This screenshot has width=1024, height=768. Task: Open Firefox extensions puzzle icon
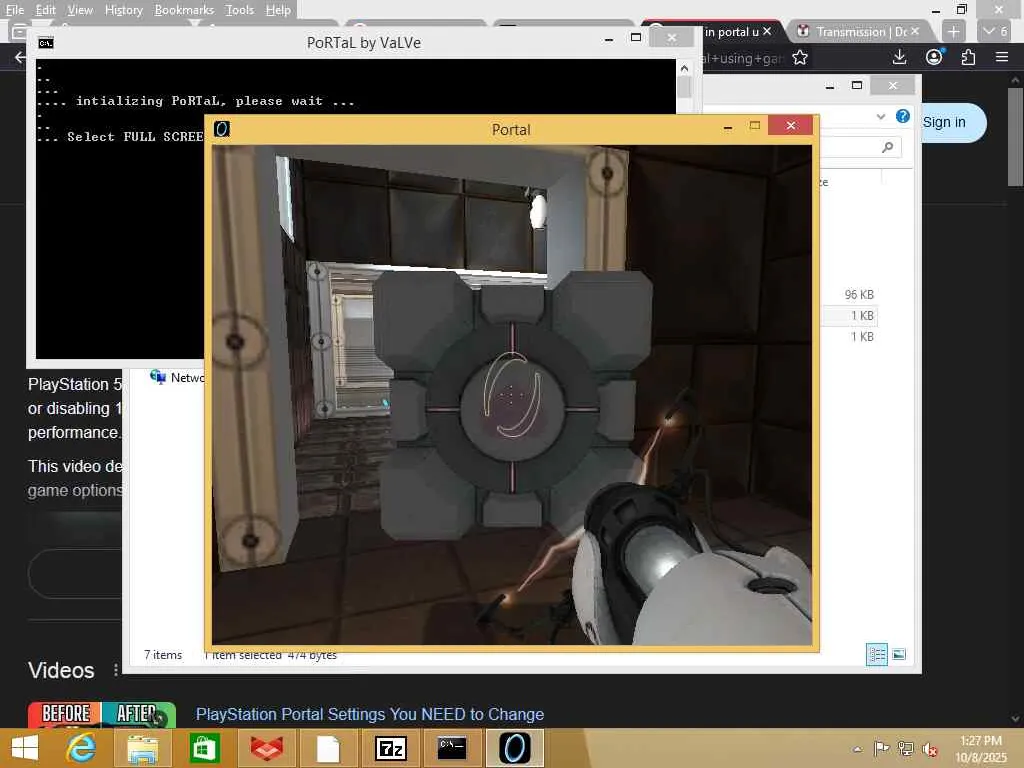[968, 57]
